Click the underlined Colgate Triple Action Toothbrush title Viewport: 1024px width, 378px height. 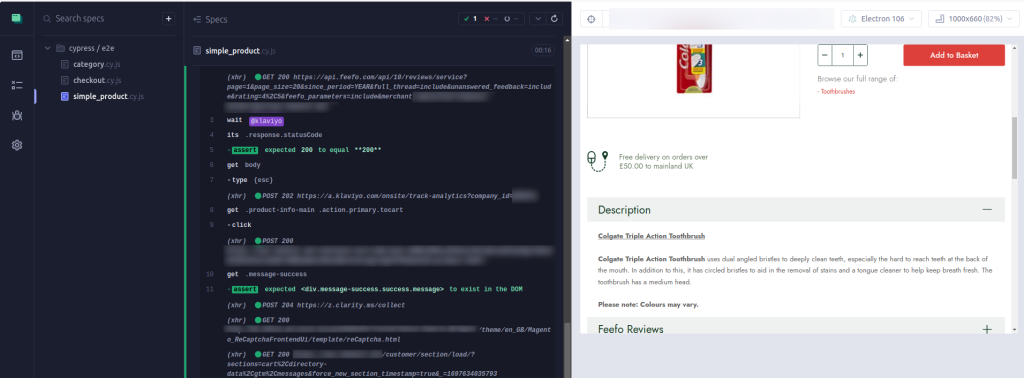coord(651,236)
